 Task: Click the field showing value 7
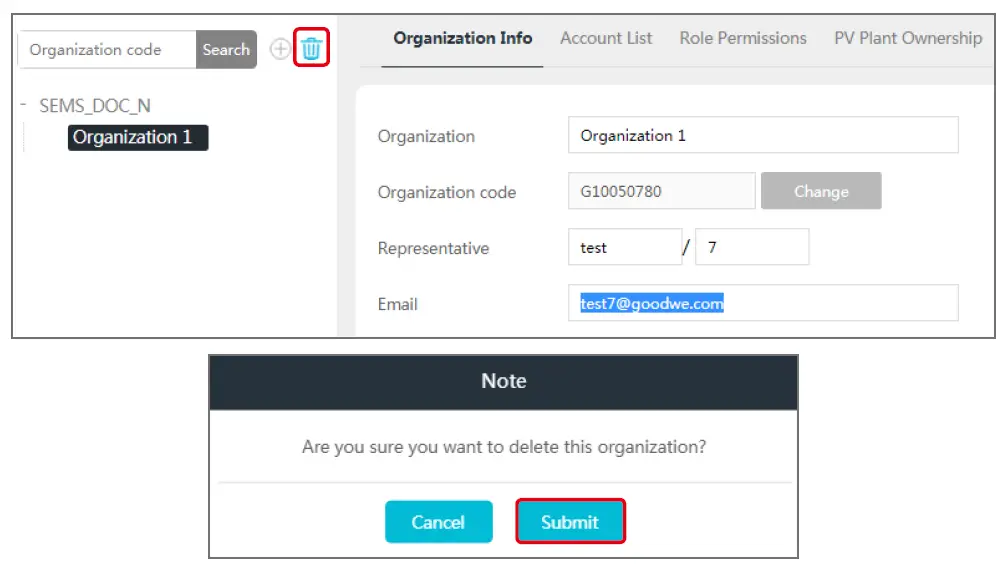coord(752,246)
